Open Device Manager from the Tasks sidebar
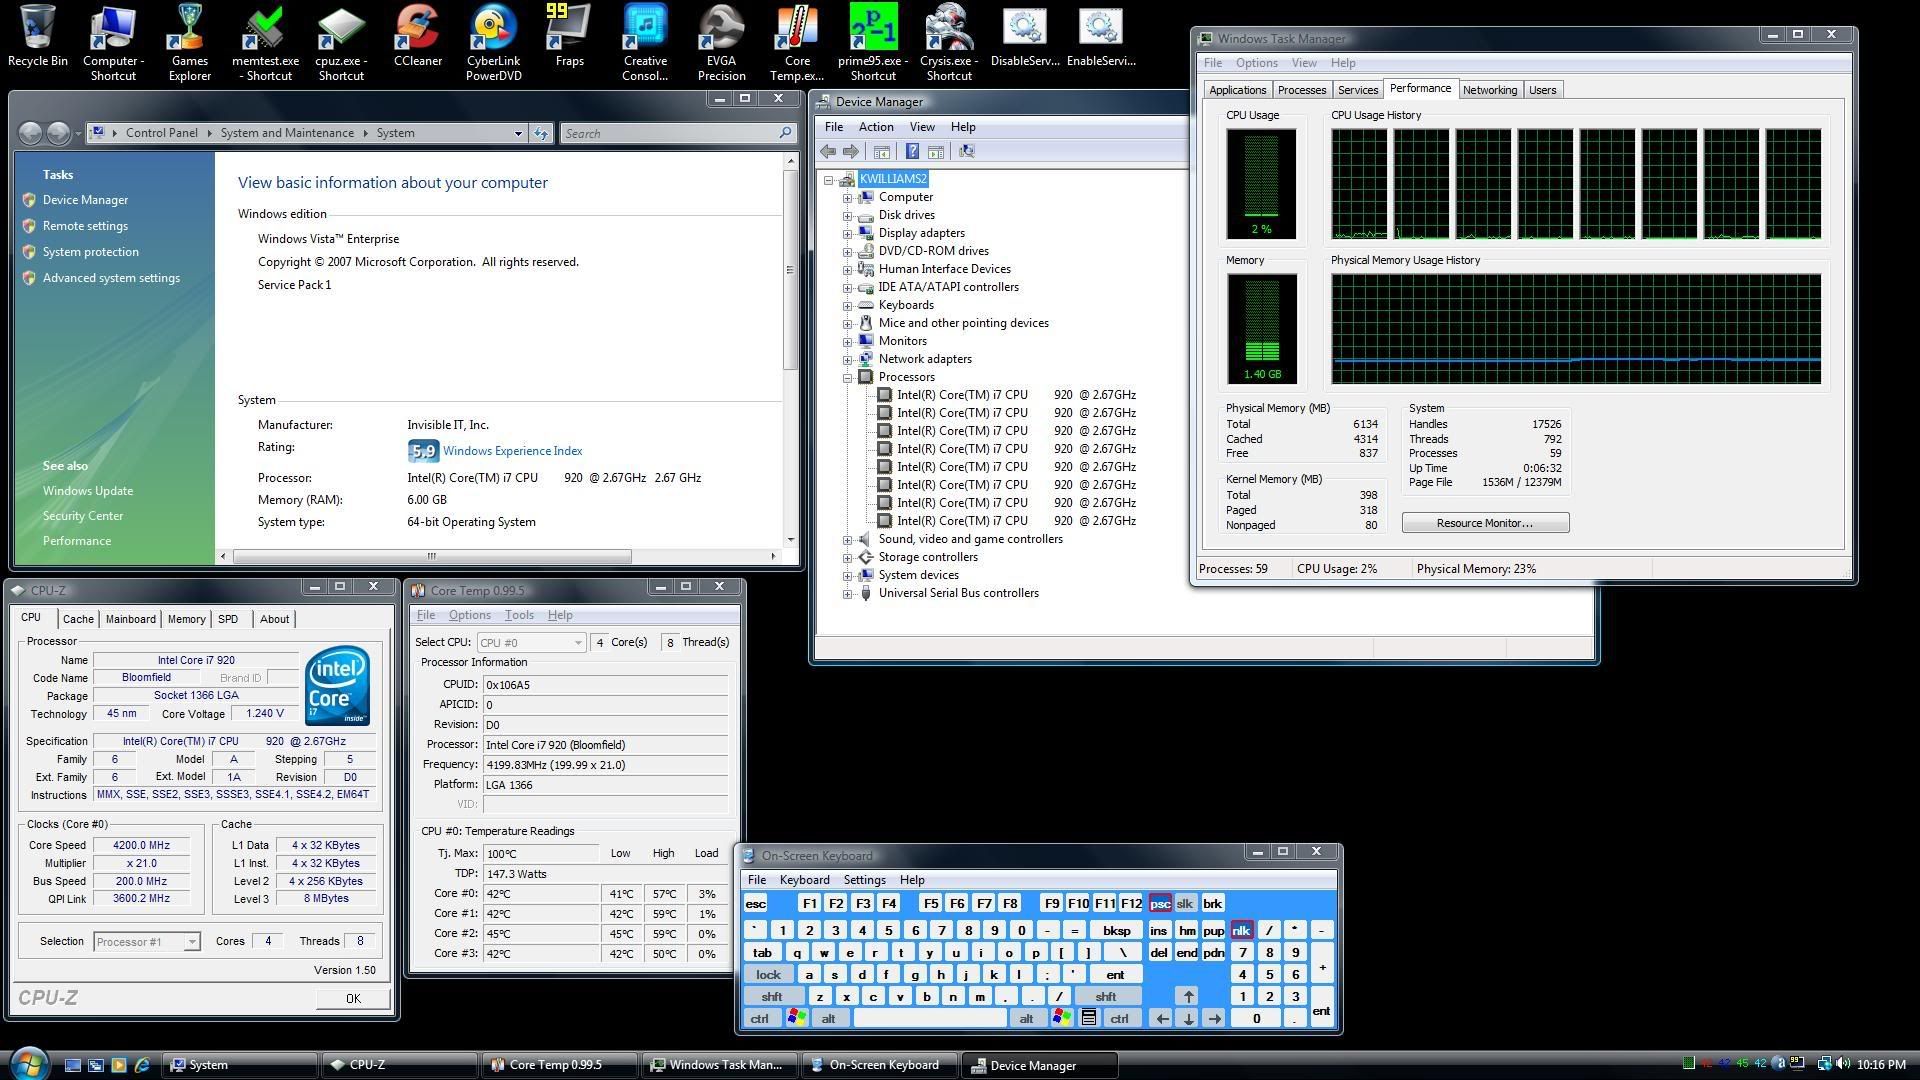The width and height of the screenshot is (1920, 1080). click(85, 199)
